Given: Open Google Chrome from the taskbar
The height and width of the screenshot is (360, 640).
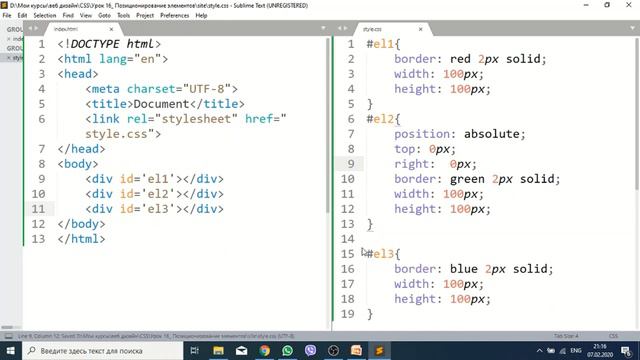Looking at the screenshot, I should coord(264,351).
